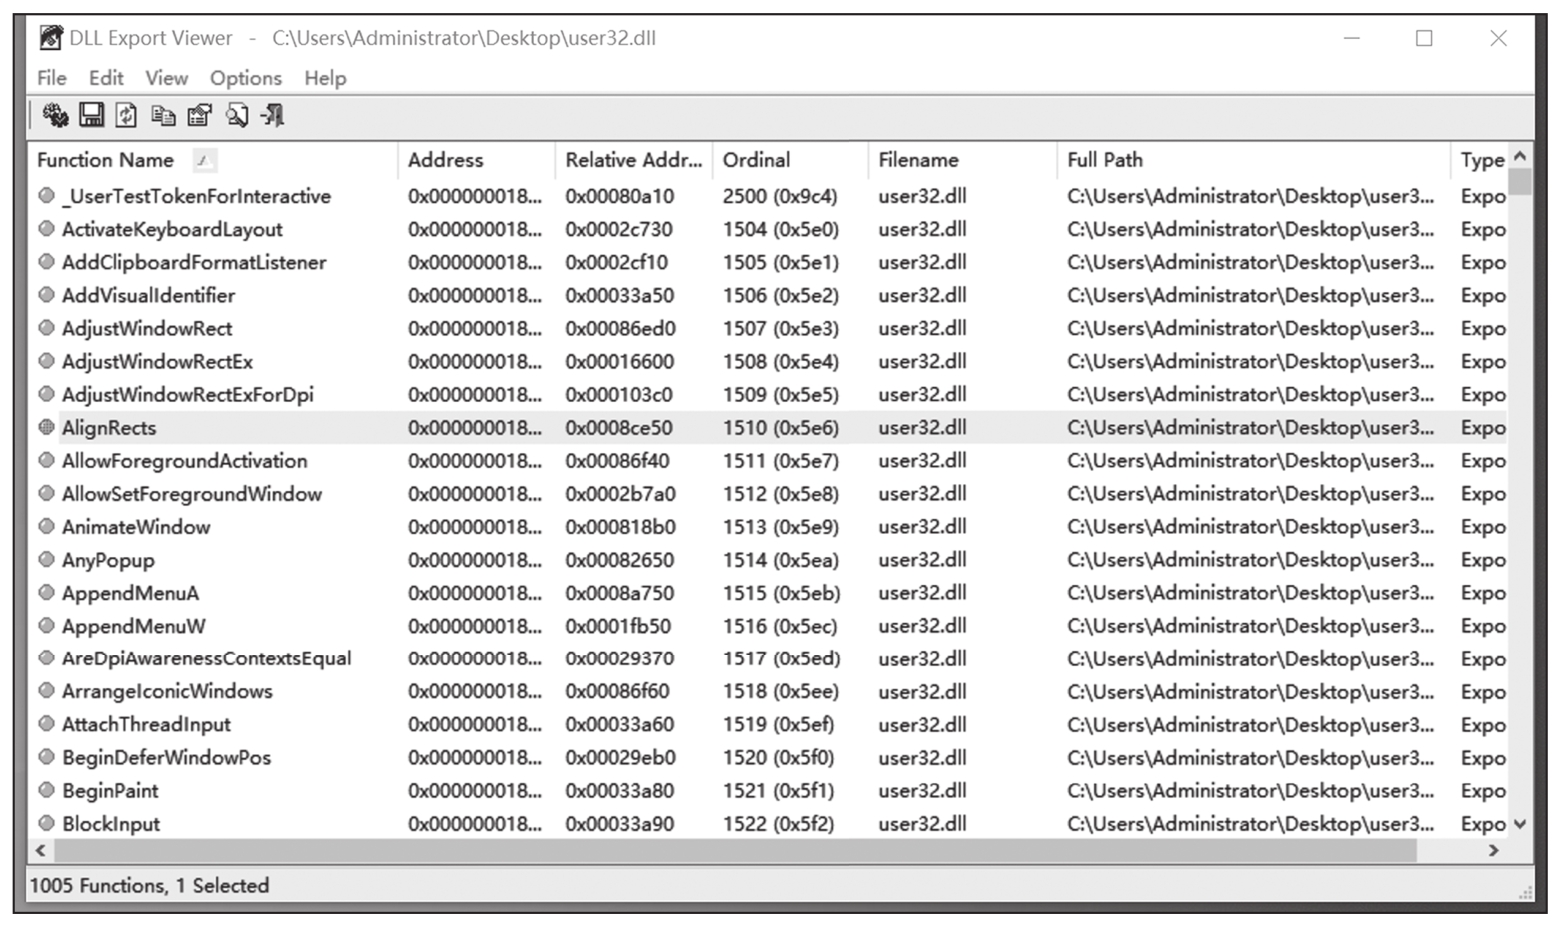The image size is (1561, 926).
Task: Select the ArrangeIconicWindows function name
Action: click(167, 692)
